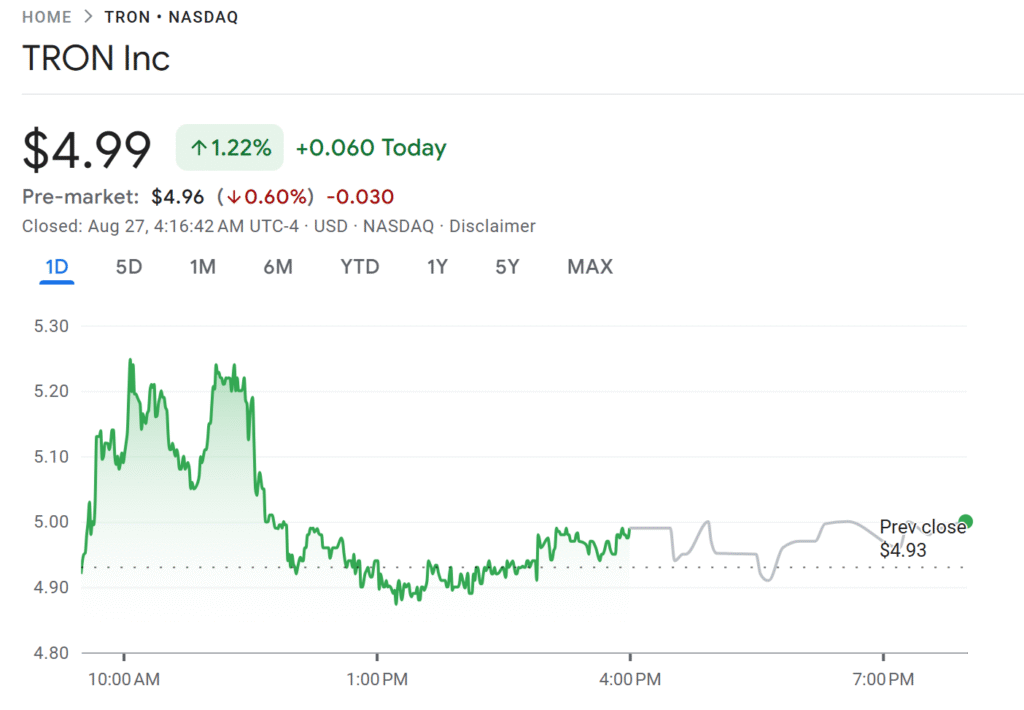Image resolution: width=1024 pixels, height=710 pixels.
Task: Show the 6M price chart
Action: tap(278, 267)
